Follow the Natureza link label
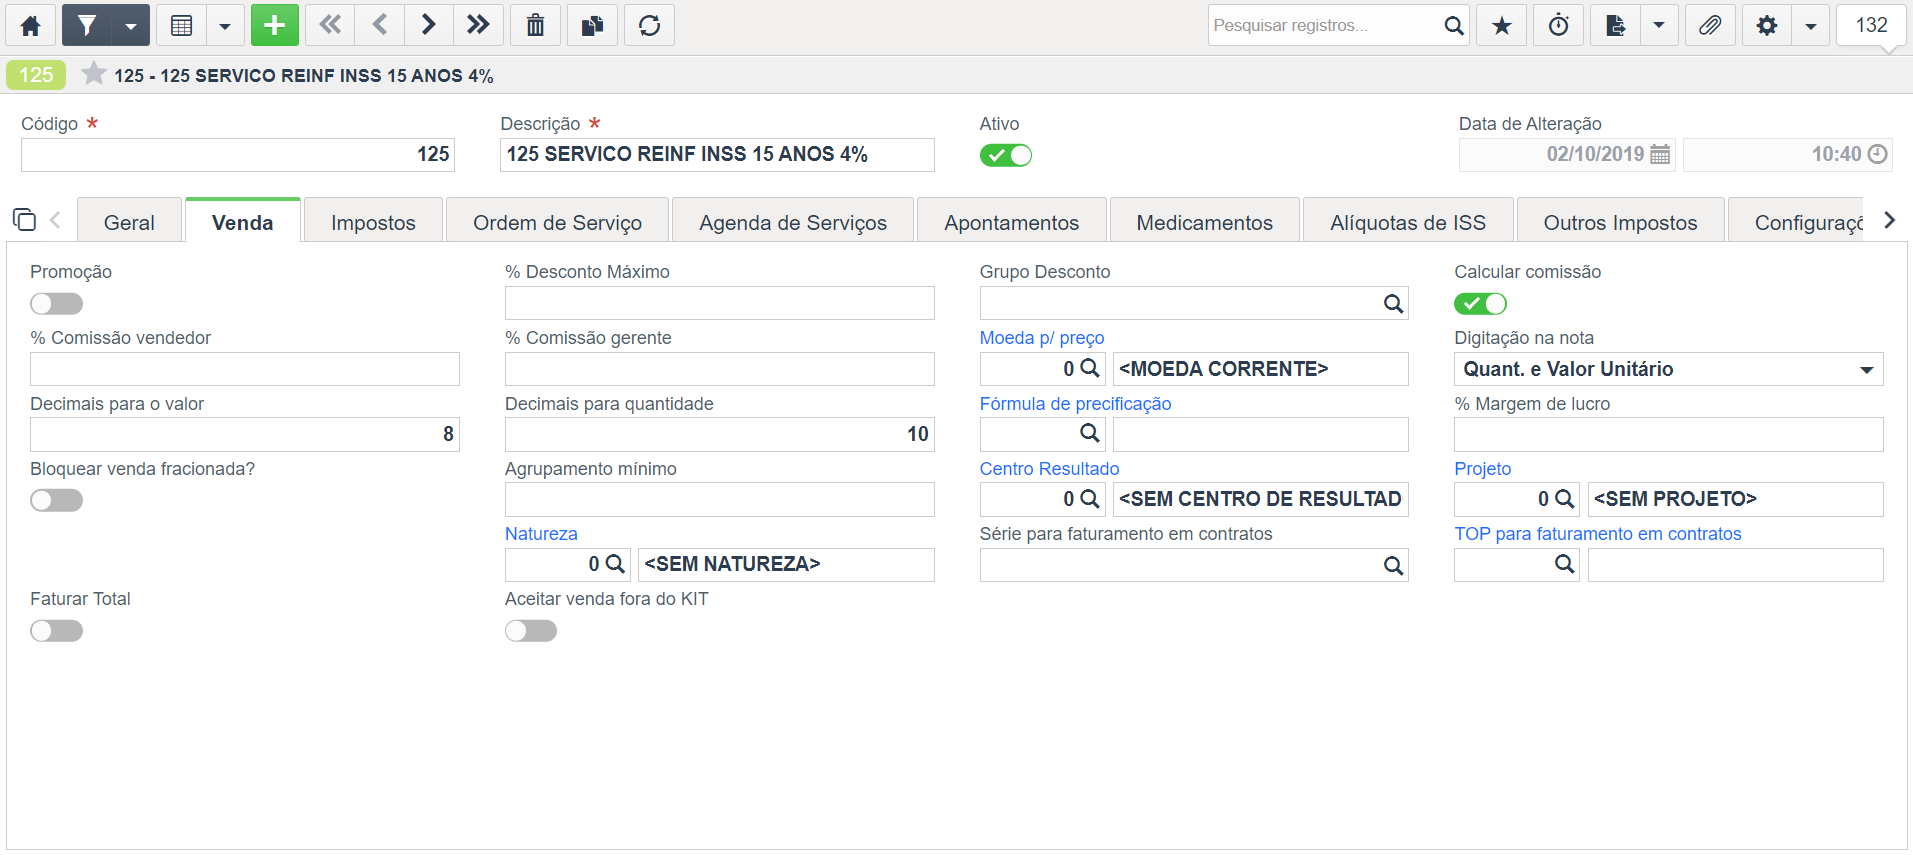This screenshot has width=1913, height=855. (541, 534)
